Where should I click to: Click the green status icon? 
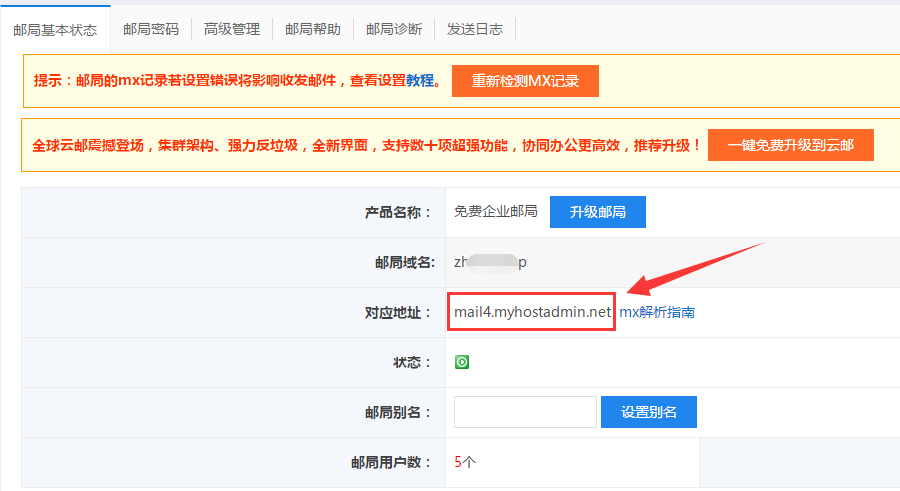pyautogui.click(x=462, y=362)
